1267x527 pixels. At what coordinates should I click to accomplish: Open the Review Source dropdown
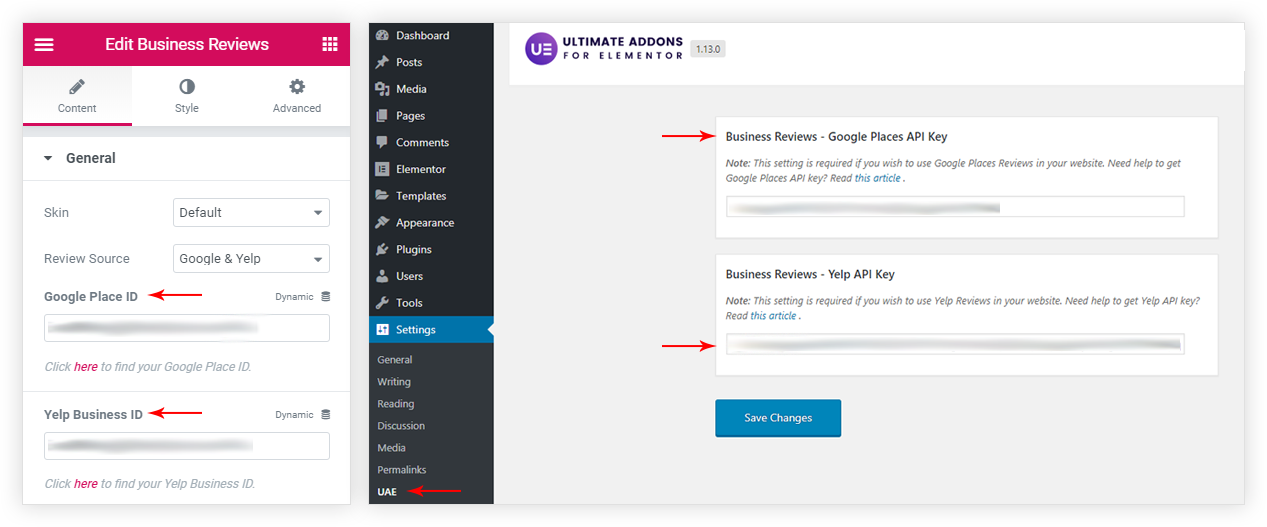pos(251,258)
